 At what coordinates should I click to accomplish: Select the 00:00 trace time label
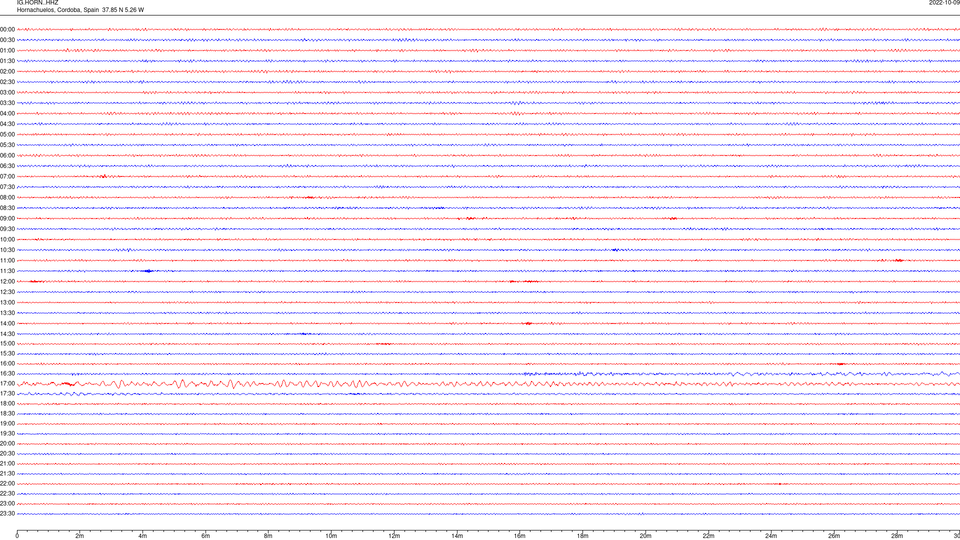click(x=7, y=29)
